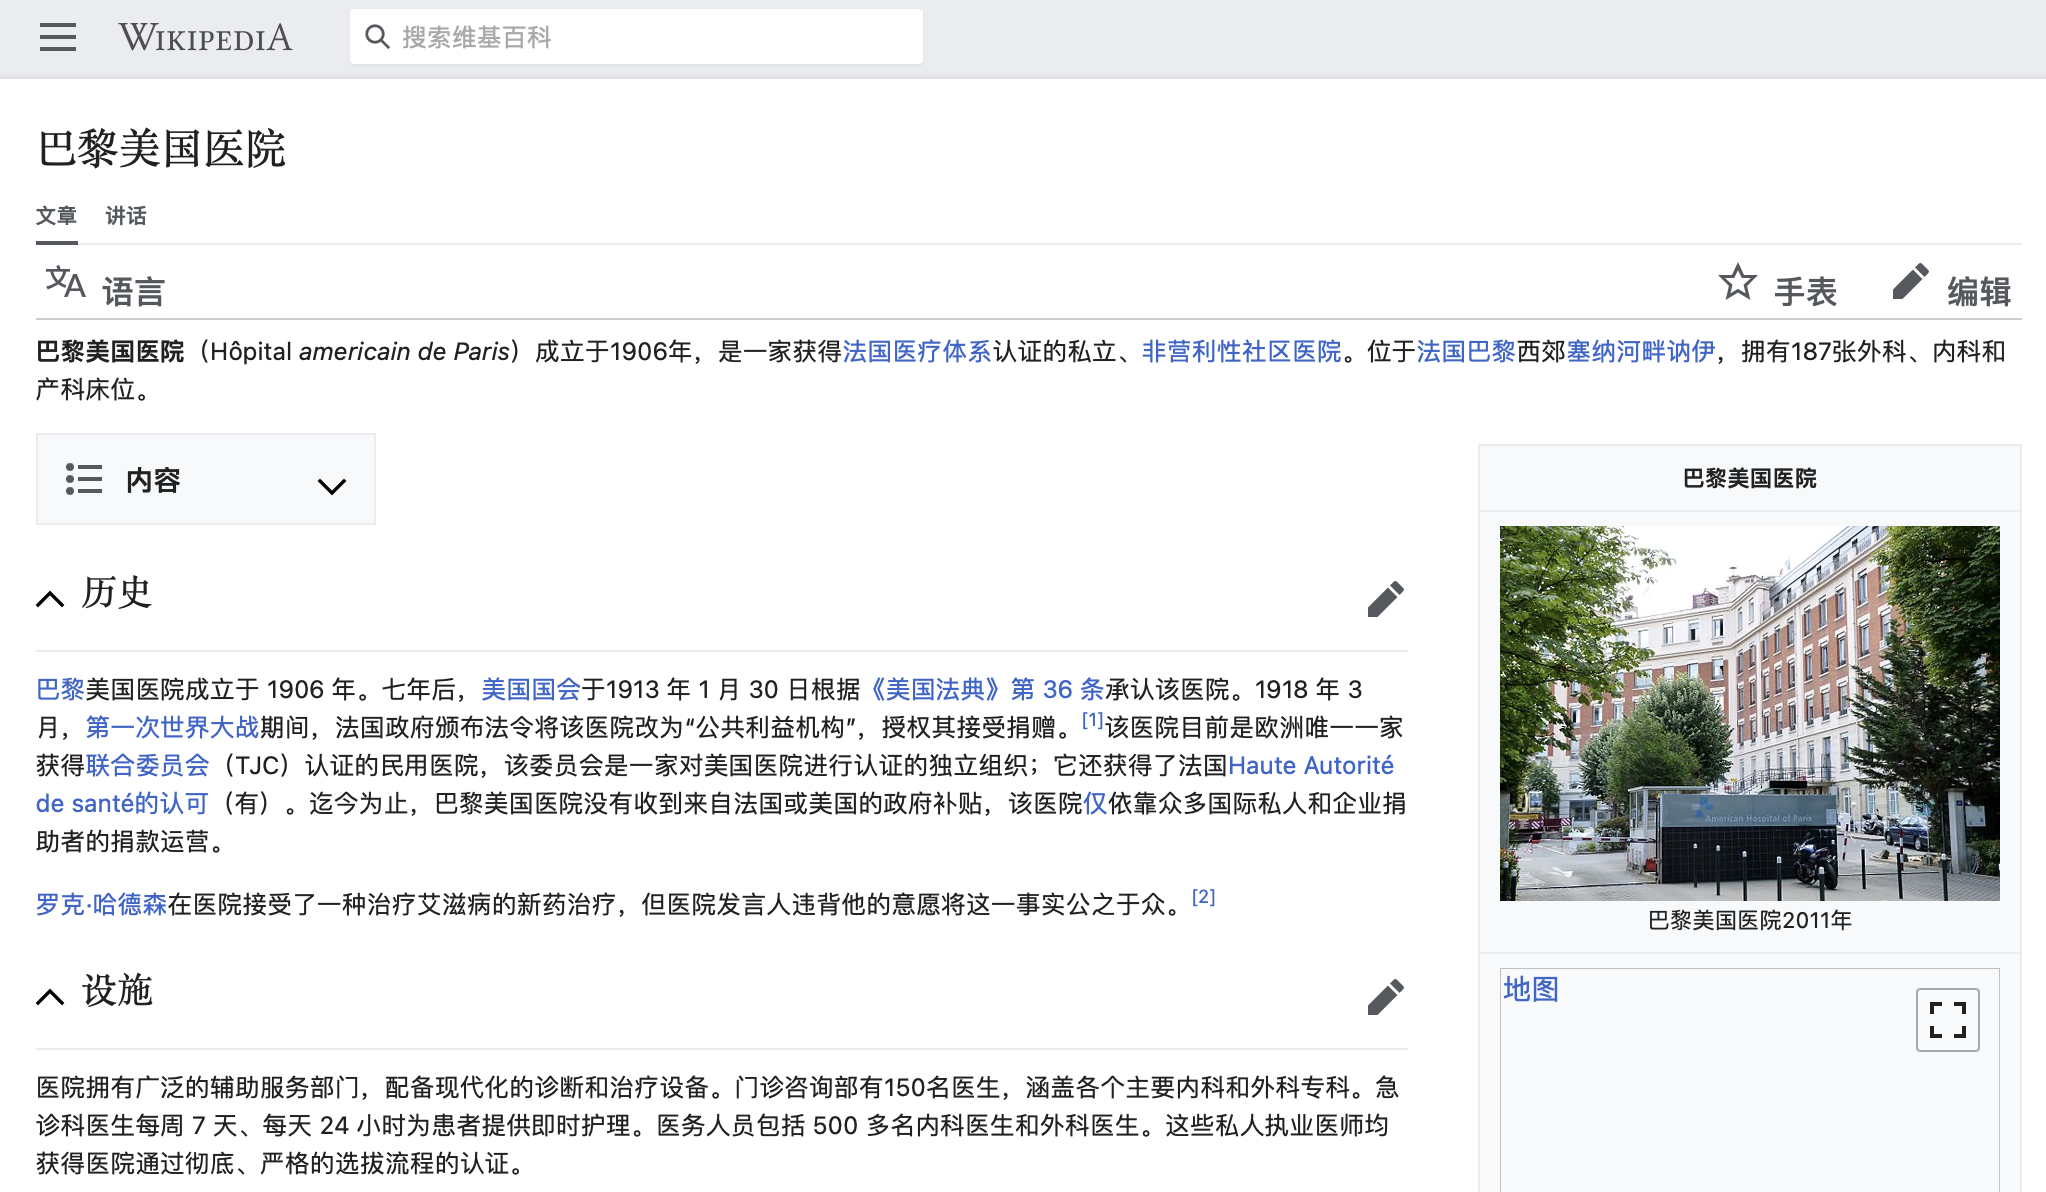Image resolution: width=2046 pixels, height=1192 pixels.
Task: Expand the 内容 table of contents dropdown
Action: 331,486
